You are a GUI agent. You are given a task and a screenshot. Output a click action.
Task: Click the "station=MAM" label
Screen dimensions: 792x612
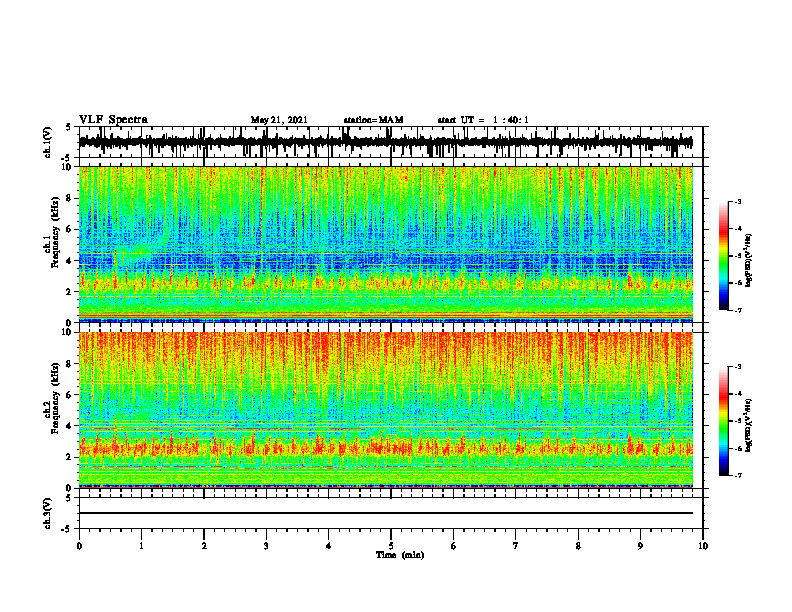tap(373, 120)
